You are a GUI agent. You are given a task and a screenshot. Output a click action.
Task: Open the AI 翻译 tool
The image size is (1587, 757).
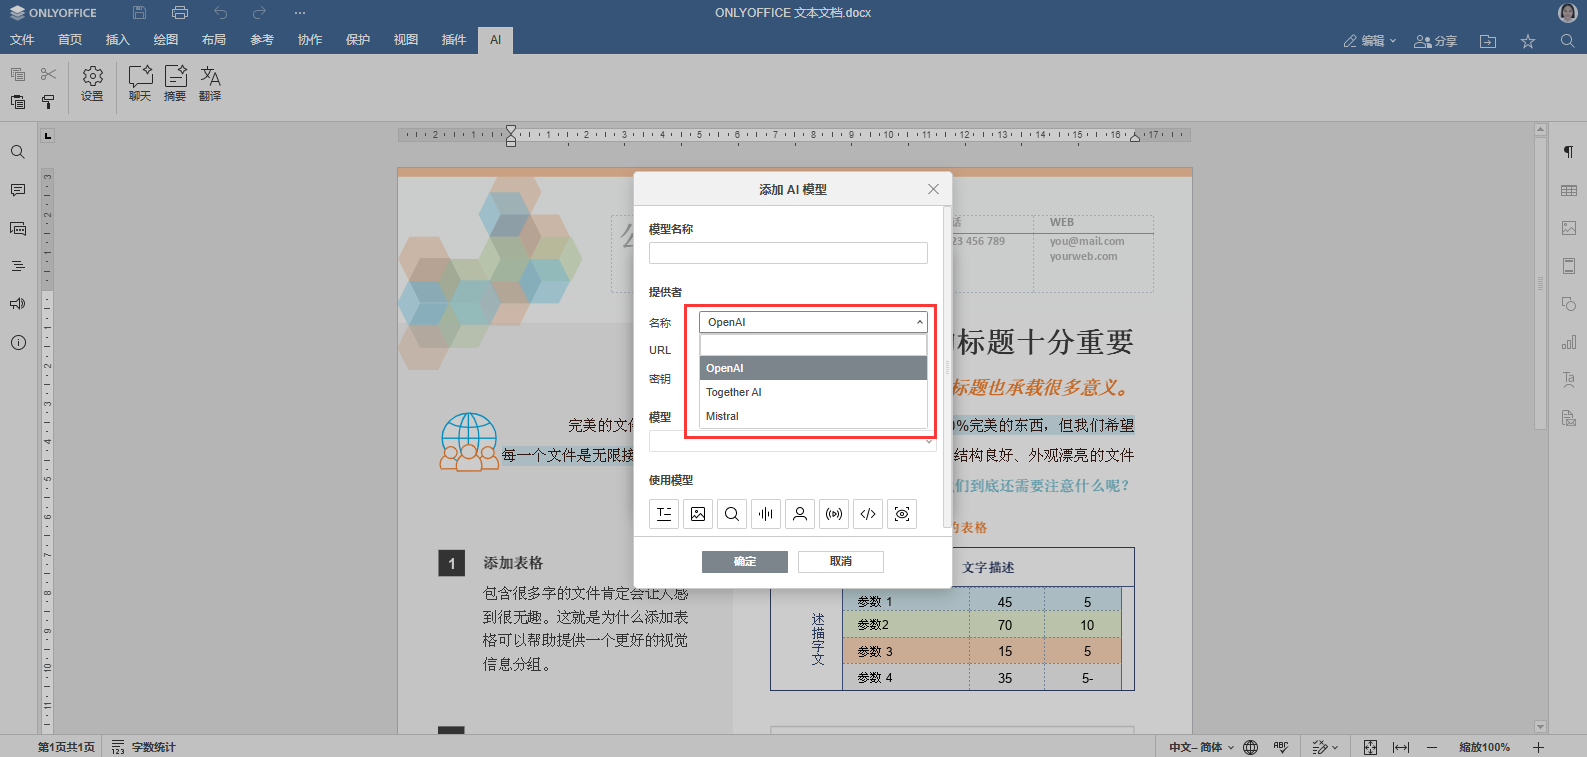[210, 84]
